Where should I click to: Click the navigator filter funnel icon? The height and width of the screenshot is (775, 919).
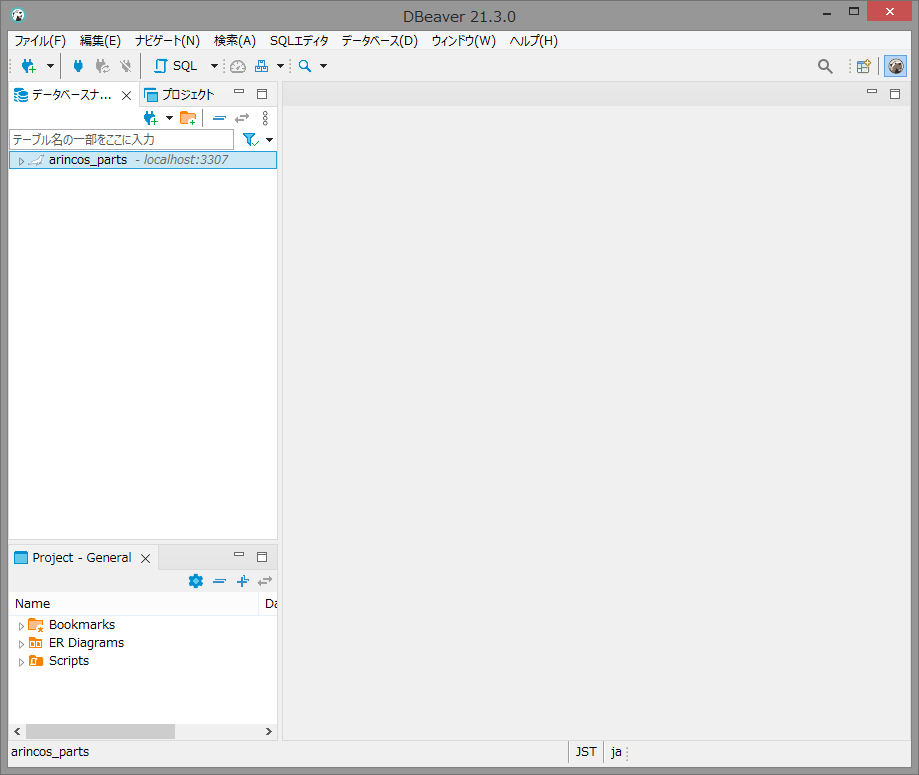click(x=250, y=140)
